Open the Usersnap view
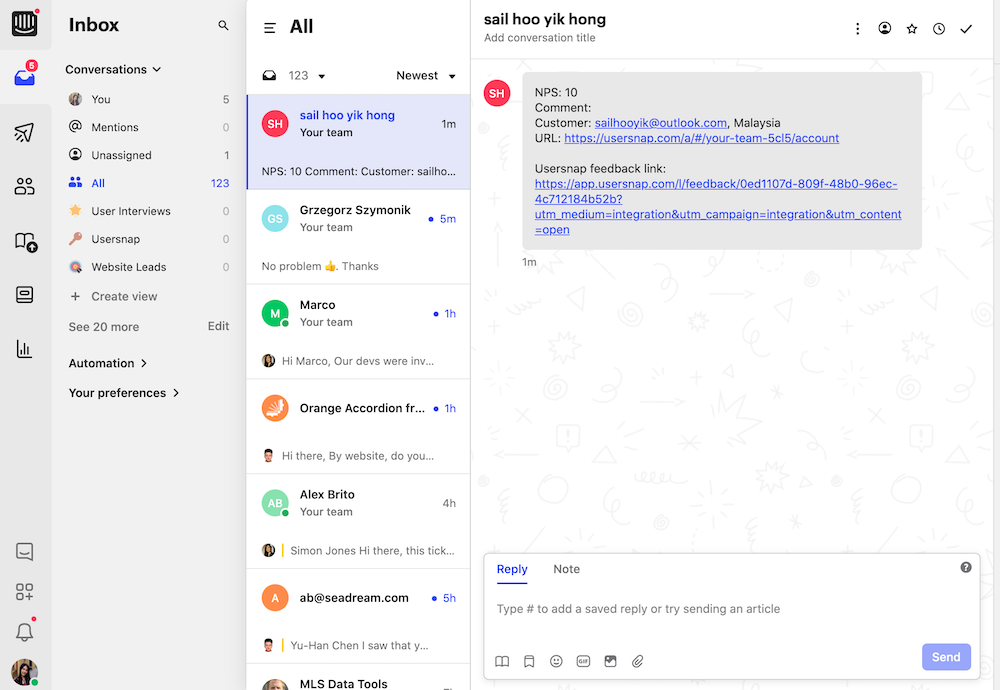1000x690 pixels. pyautogui.click(x=149, y=239)
